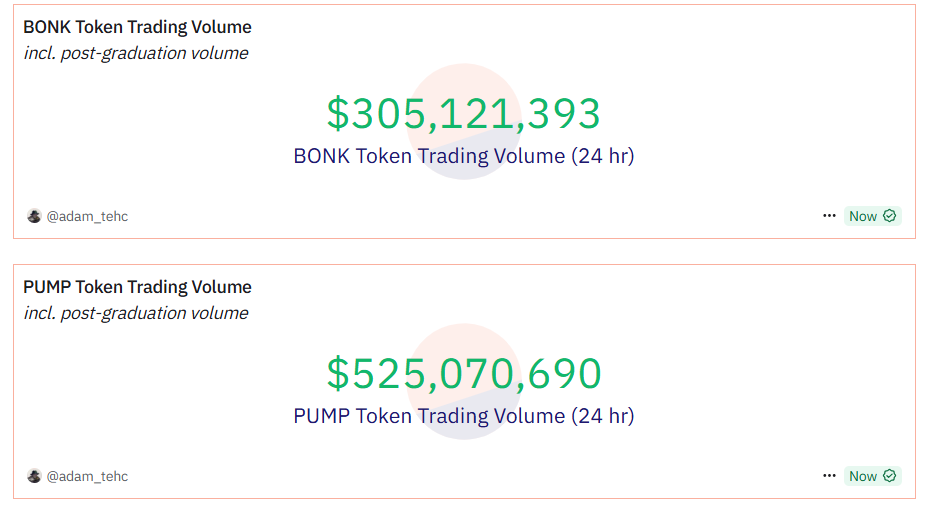Click the PUMP panel's "incl. post-graduation volume" subtitle
Screen dimensions: 925x505
pos(136,313)
